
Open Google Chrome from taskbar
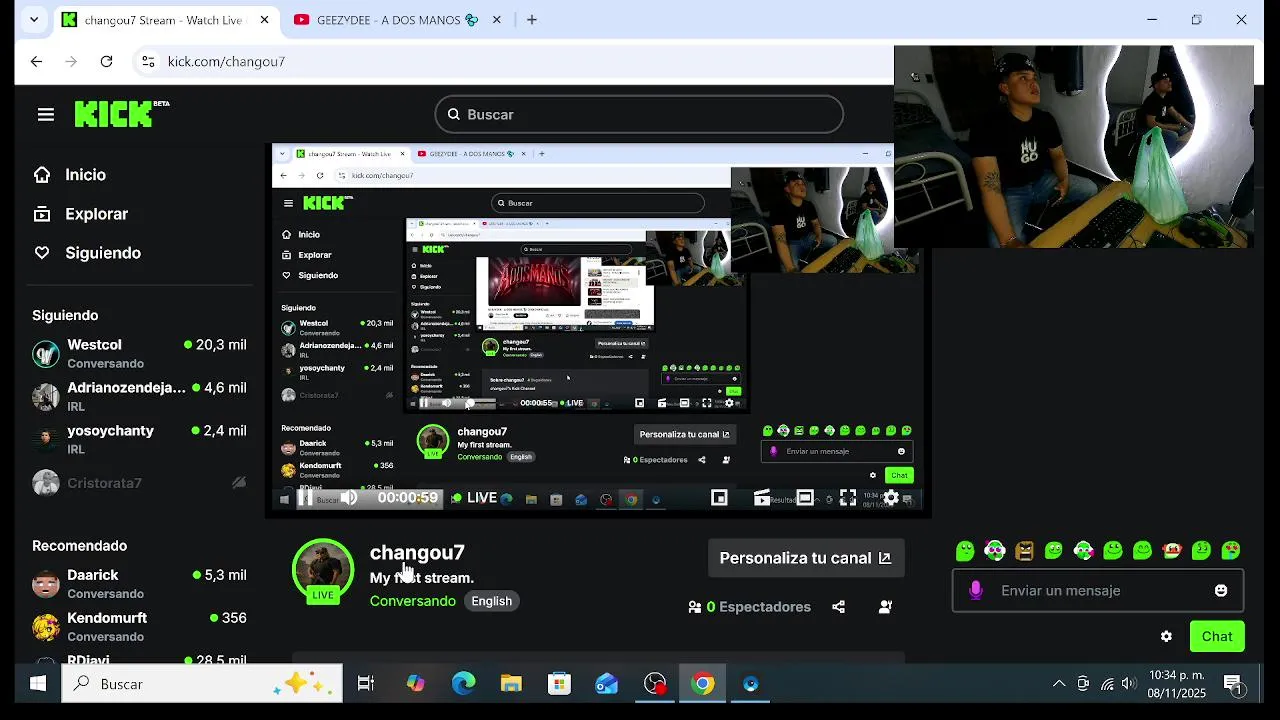click(703, 684)
